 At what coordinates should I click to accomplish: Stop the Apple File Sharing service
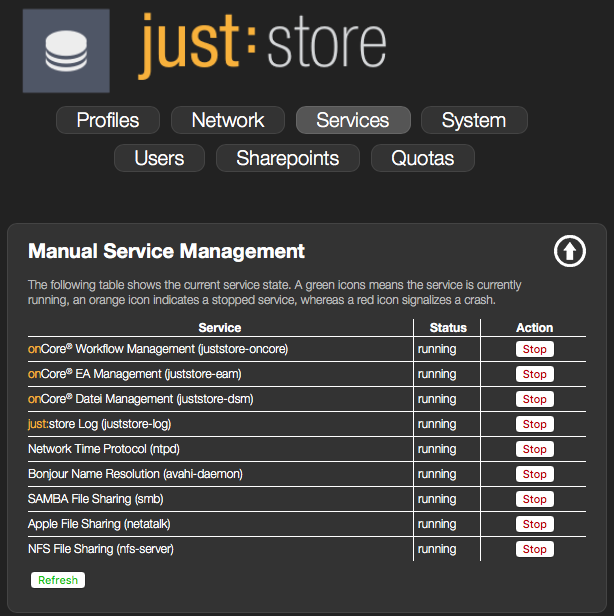pyautogui.click(x=535, y=524)
